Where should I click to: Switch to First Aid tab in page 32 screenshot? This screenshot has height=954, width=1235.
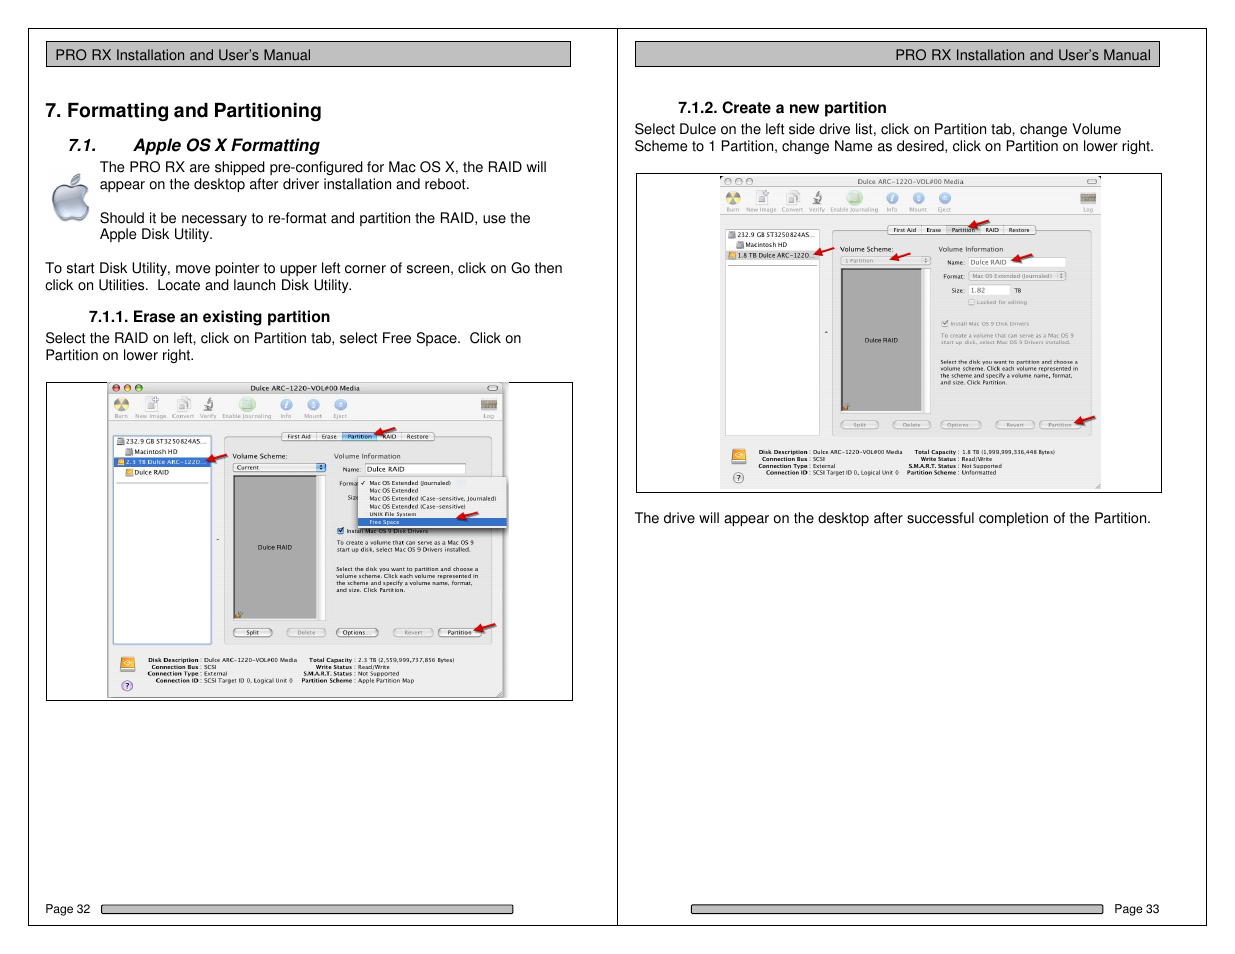[x=299, y=436]
